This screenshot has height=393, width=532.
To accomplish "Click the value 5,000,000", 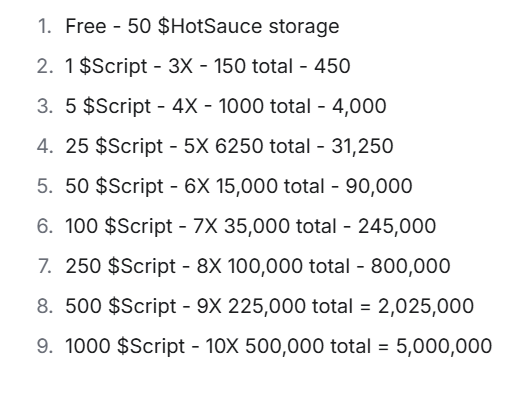I will [444, 347].
